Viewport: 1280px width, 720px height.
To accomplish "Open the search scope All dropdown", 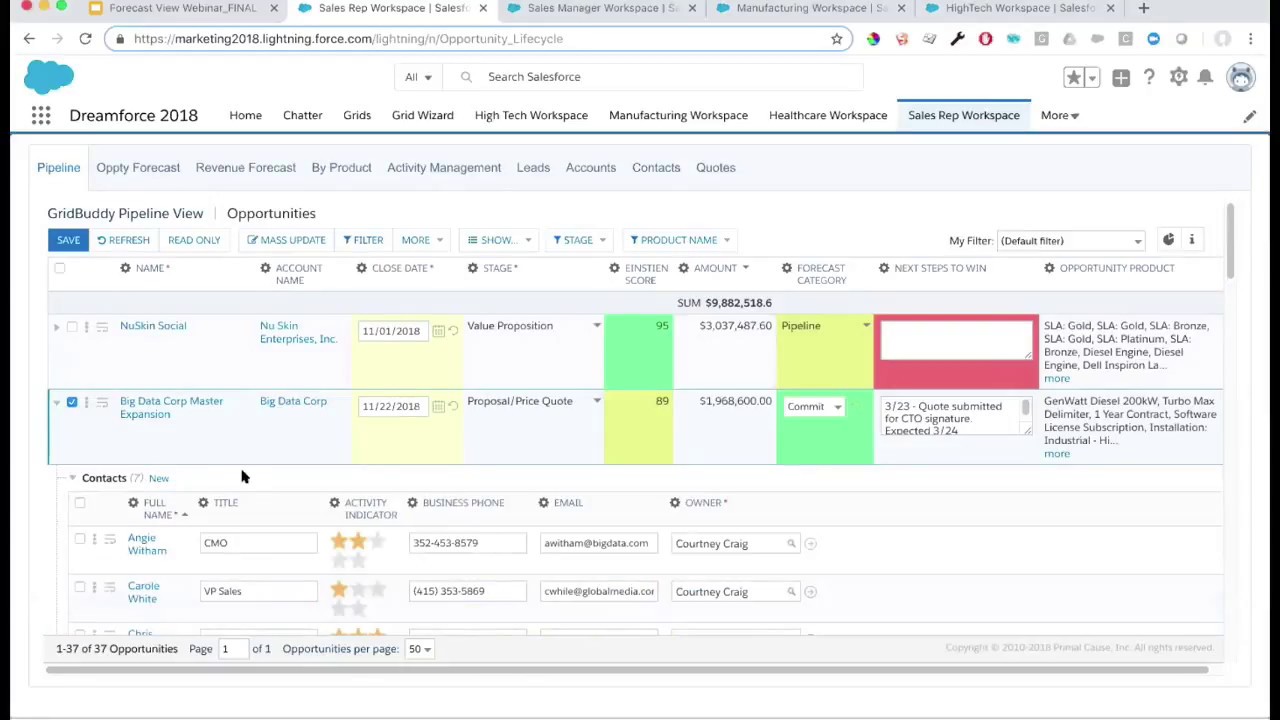I will 418,77.
